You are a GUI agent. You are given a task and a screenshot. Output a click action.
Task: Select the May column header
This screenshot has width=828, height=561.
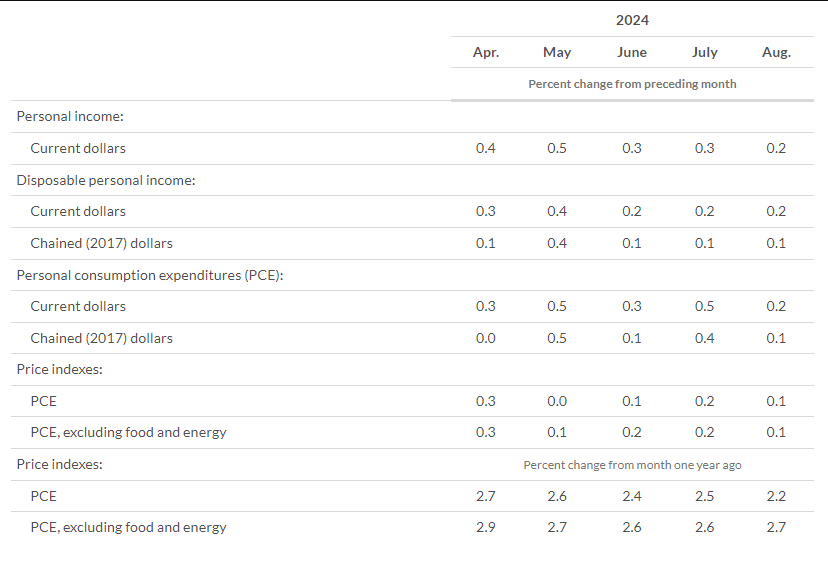(557, 52)
